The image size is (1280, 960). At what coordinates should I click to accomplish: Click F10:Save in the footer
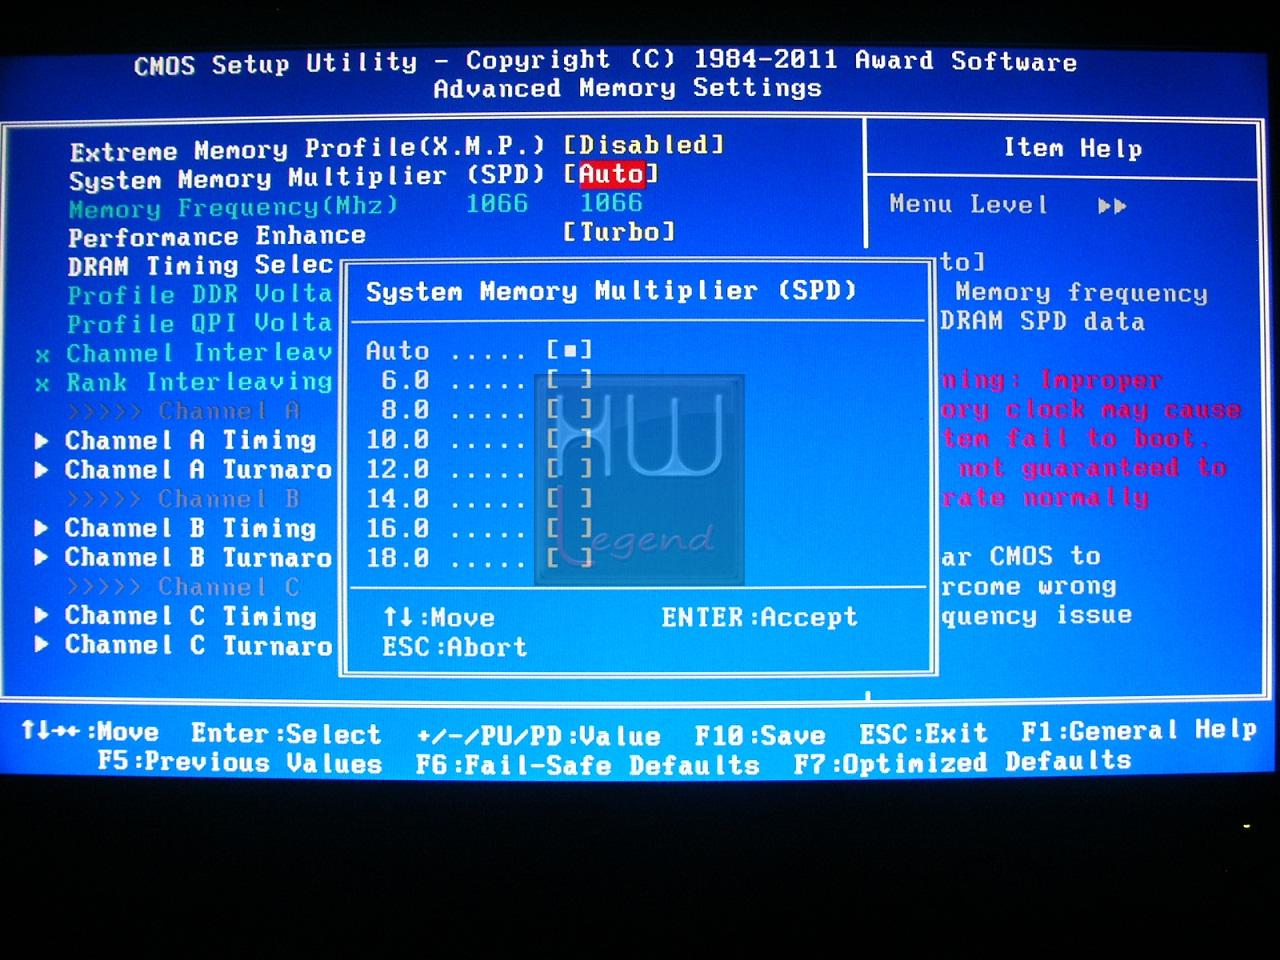[760, 736]
